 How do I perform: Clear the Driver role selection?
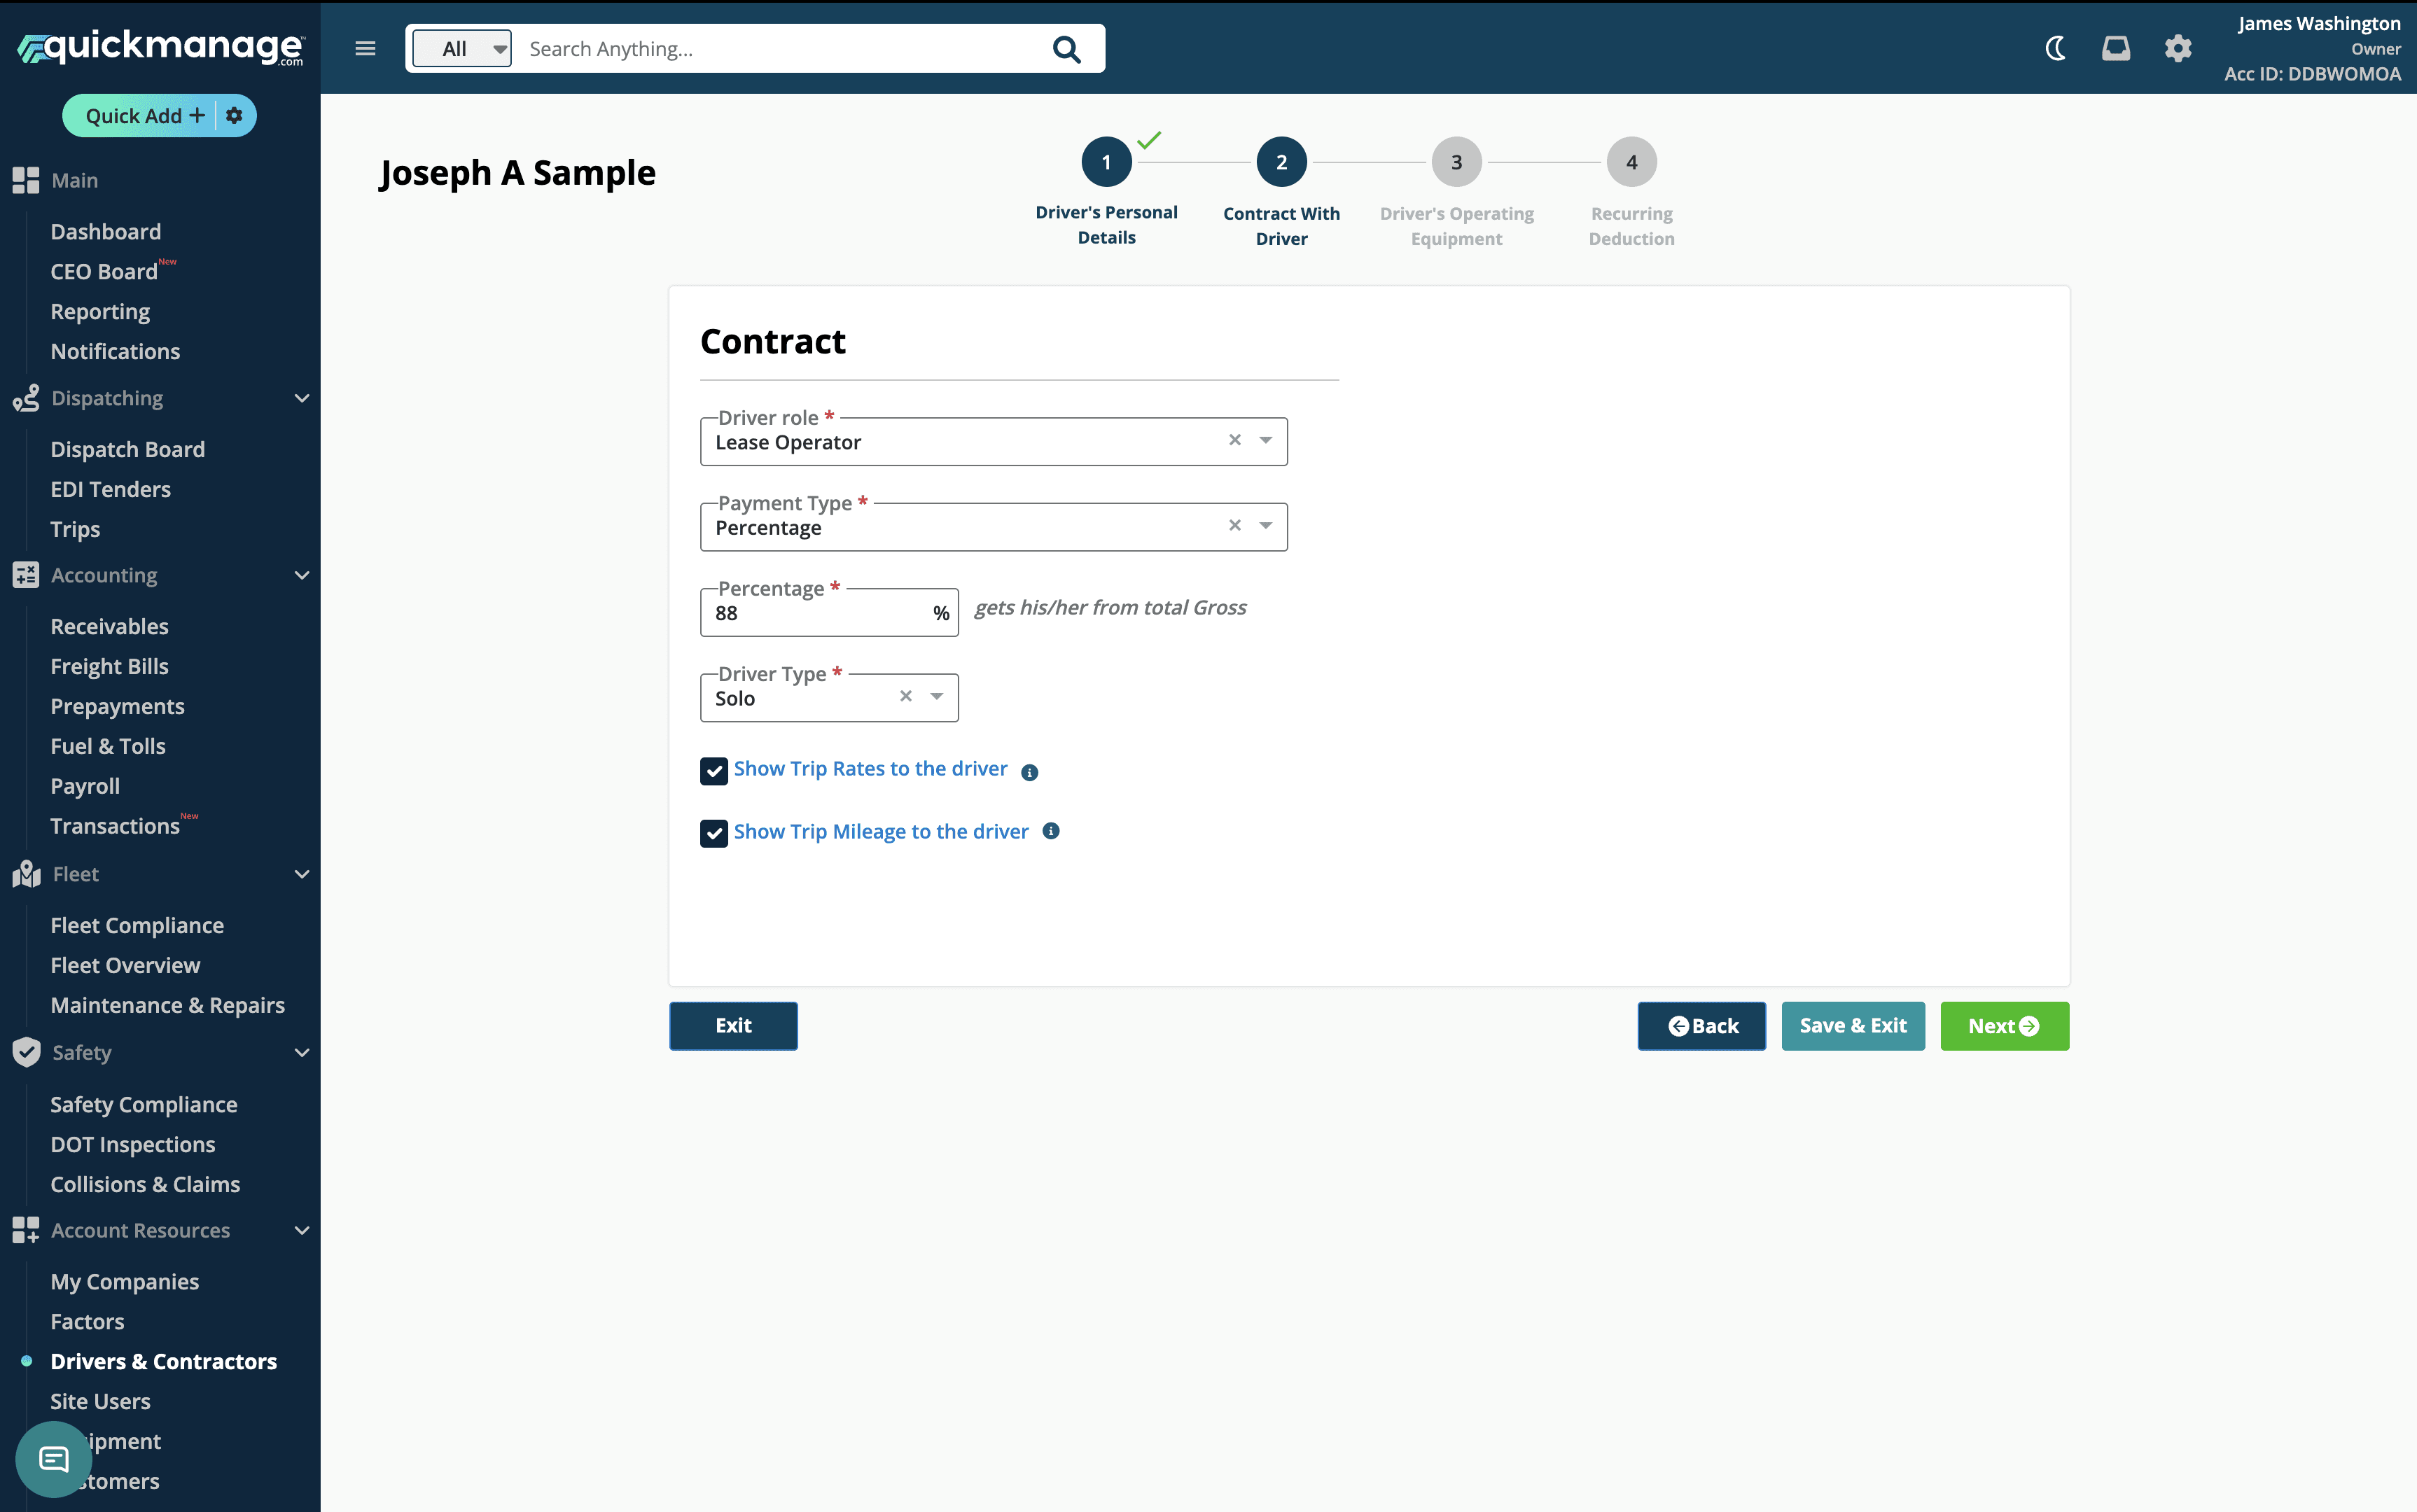point(1235,440)
